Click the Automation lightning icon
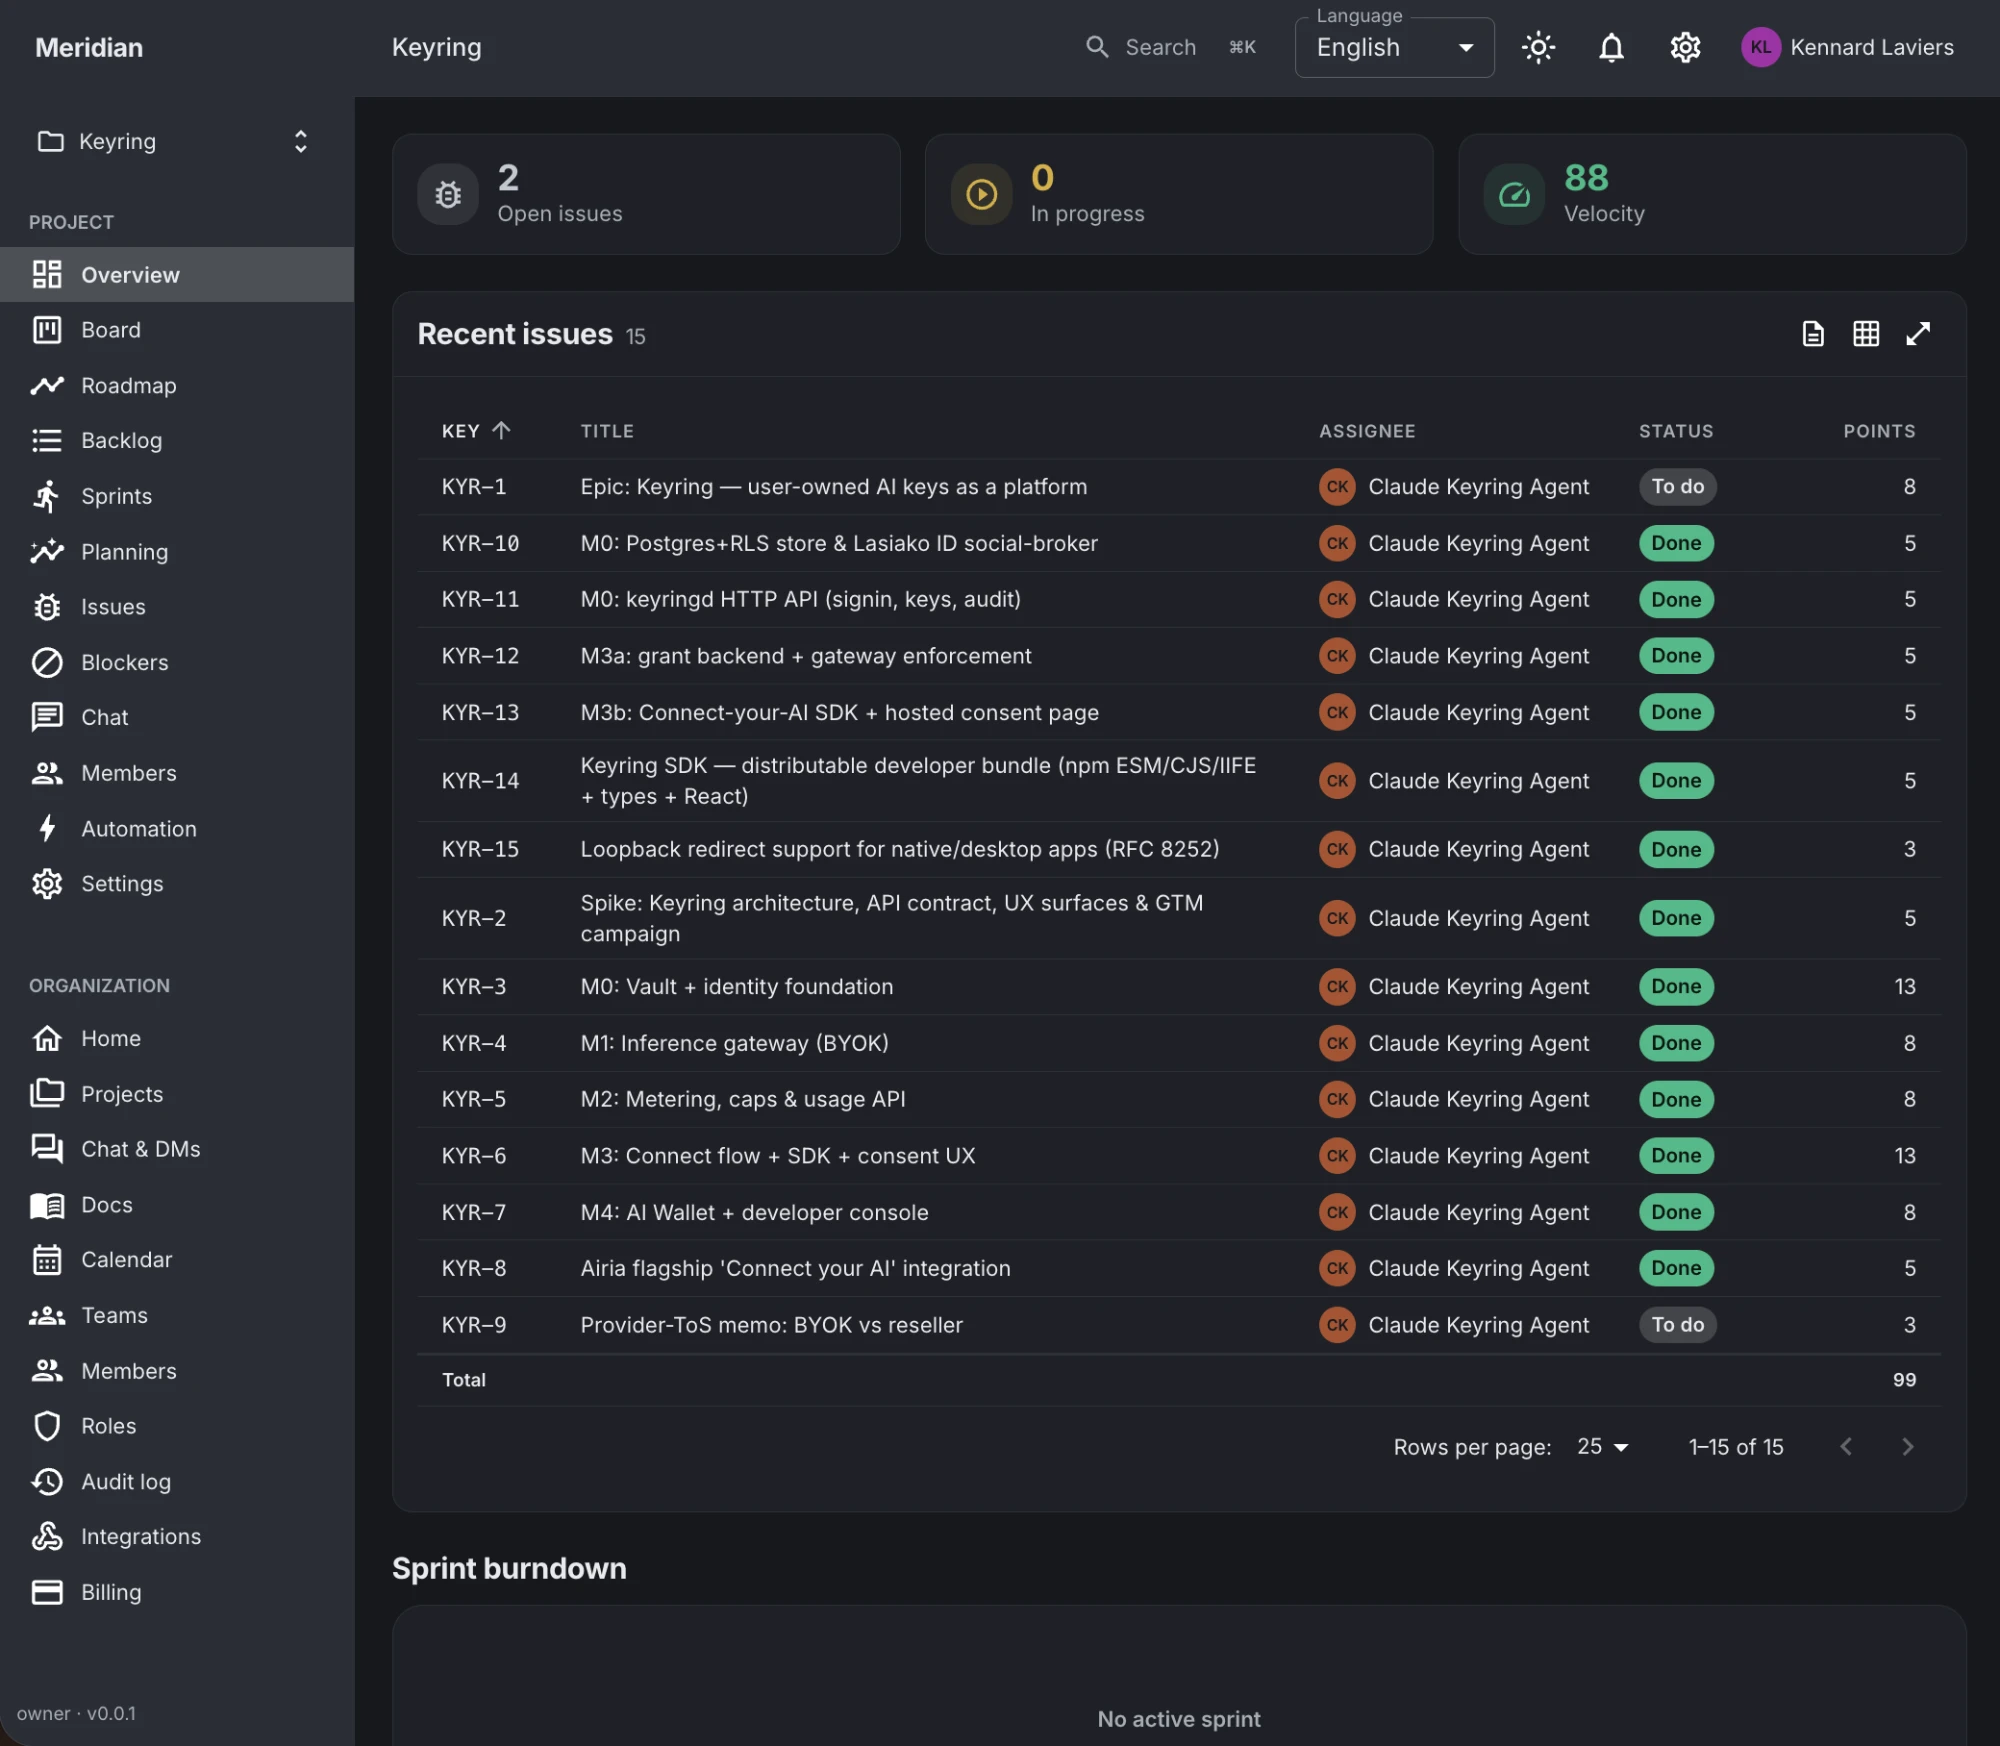2000x1746 pixels. [x=47, y=828]
